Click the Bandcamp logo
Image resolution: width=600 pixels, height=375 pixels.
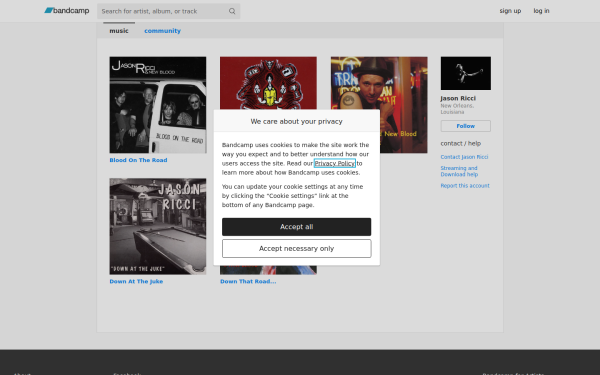click(x=67, y=11)
